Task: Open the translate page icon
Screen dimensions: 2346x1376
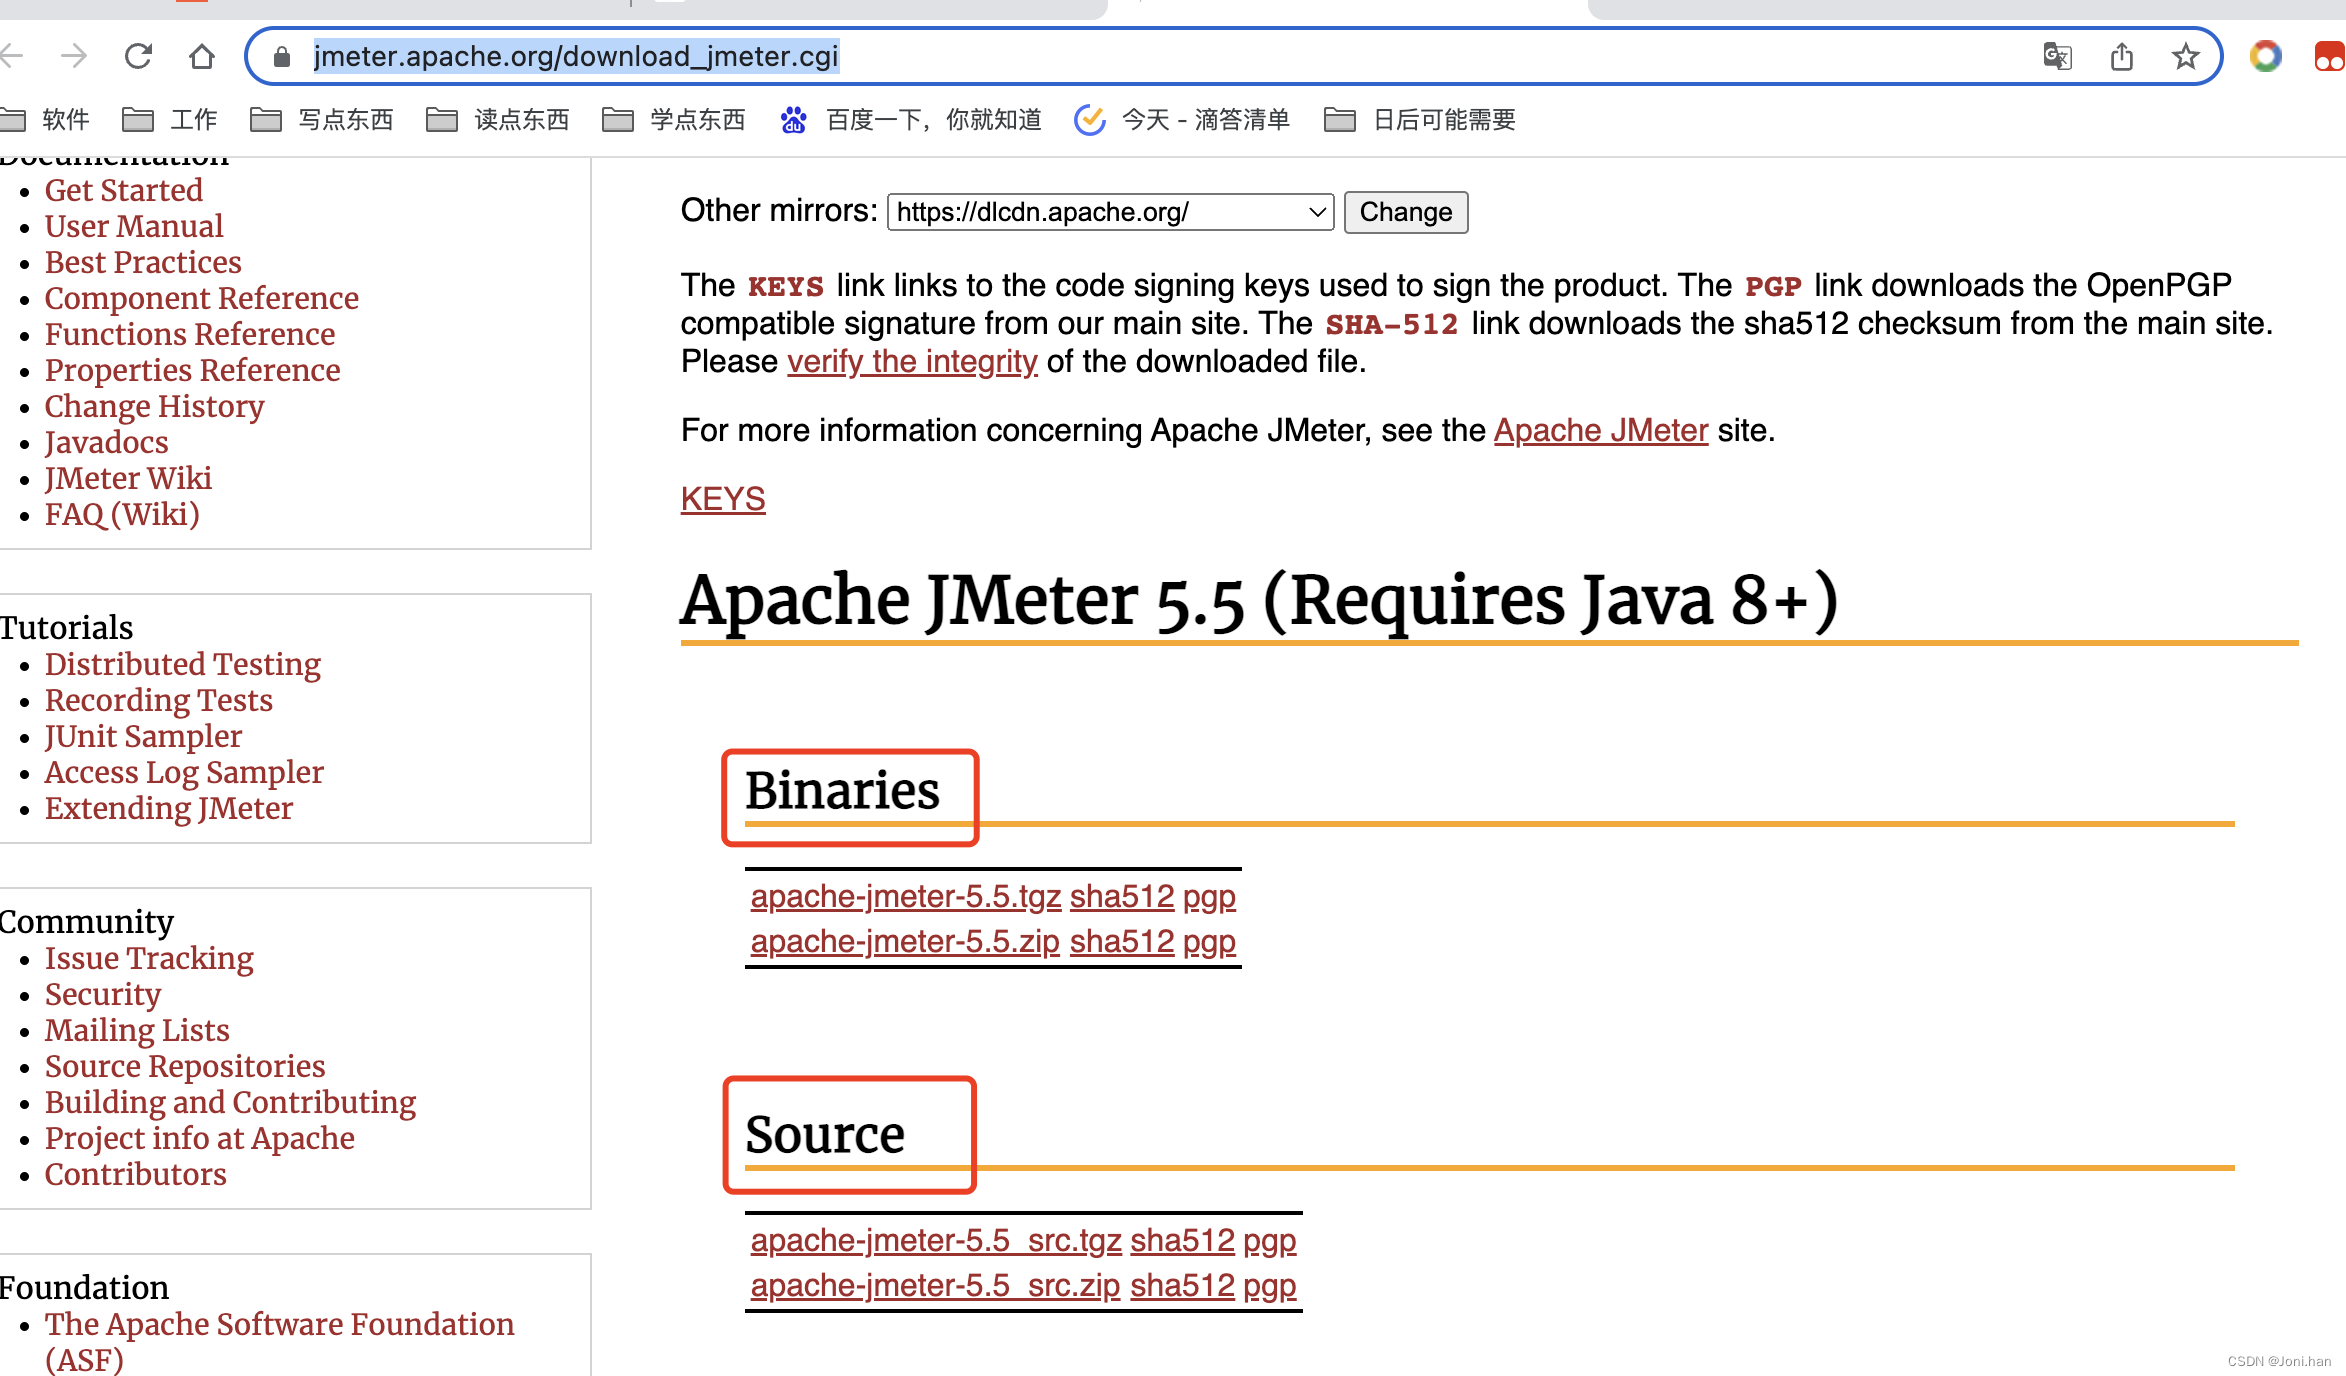Action: pyautogui.click(x=2057, y=56)
